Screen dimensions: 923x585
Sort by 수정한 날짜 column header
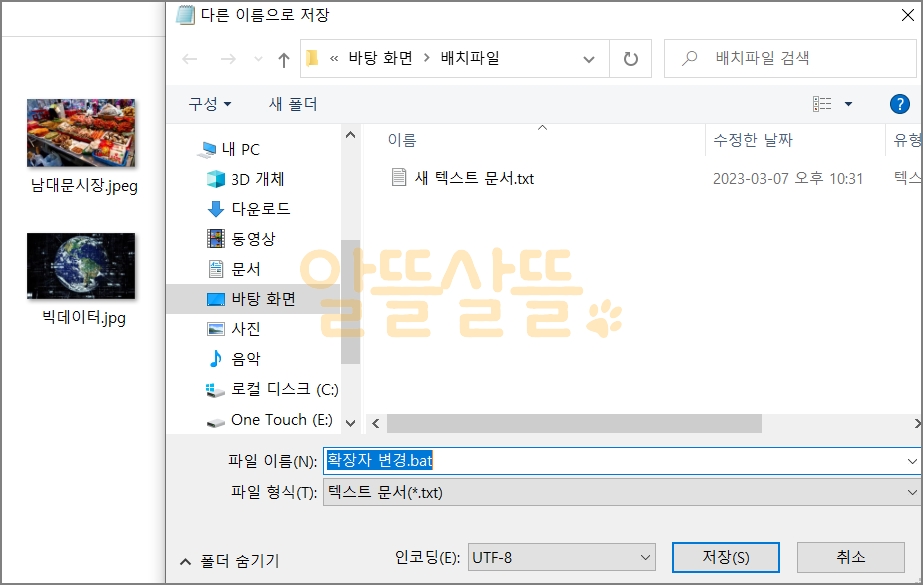pos(753,140)
